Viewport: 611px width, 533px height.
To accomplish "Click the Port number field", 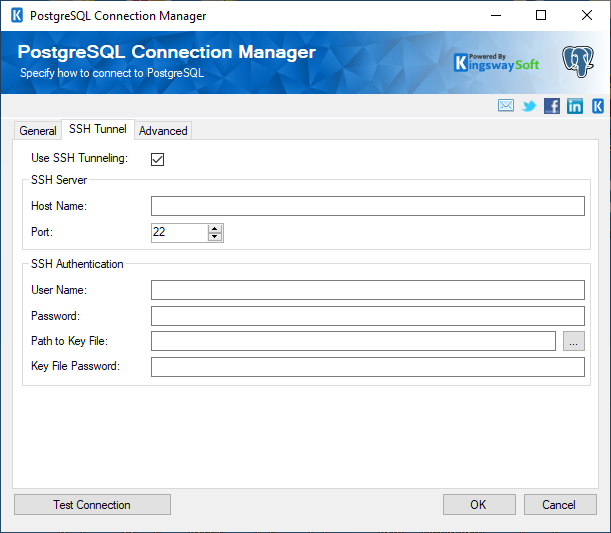I will (x=180, y=233).
